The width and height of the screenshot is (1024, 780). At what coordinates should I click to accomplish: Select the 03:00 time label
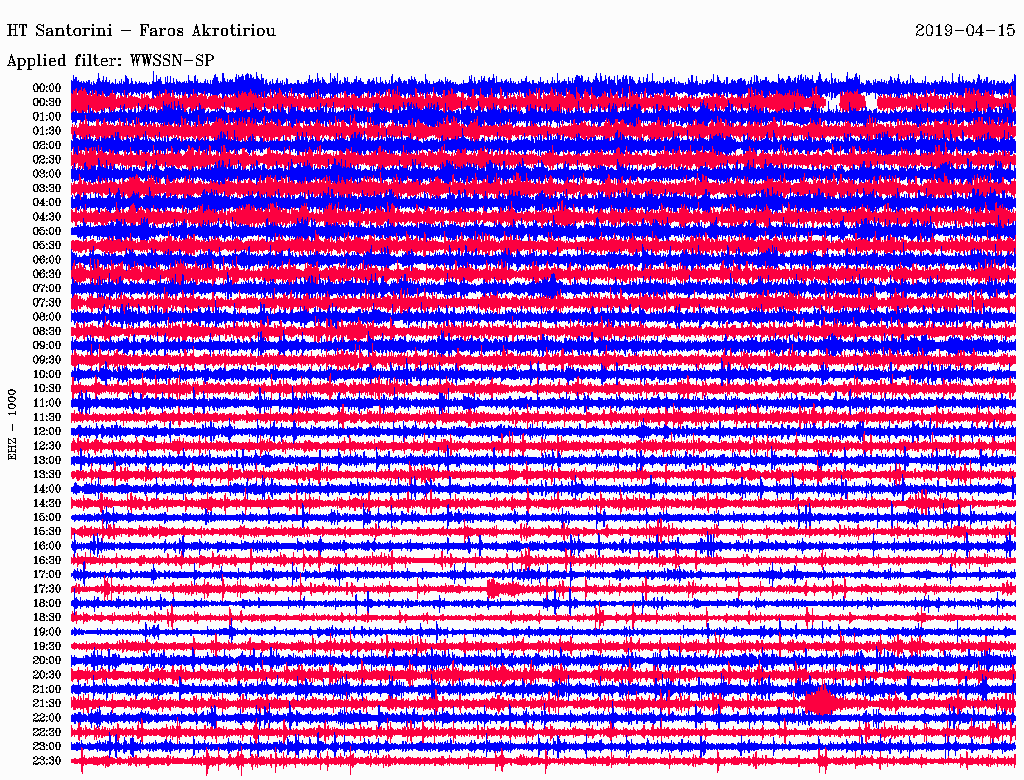[x=47, y=174]
